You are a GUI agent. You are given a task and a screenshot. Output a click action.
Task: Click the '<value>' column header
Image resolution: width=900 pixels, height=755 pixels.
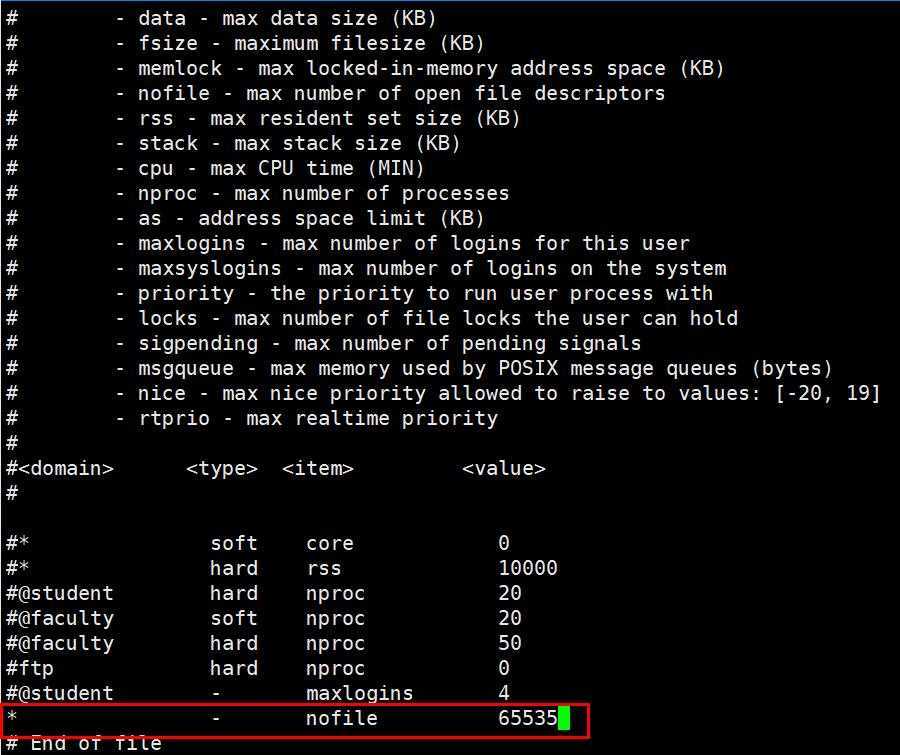(503, 469)
